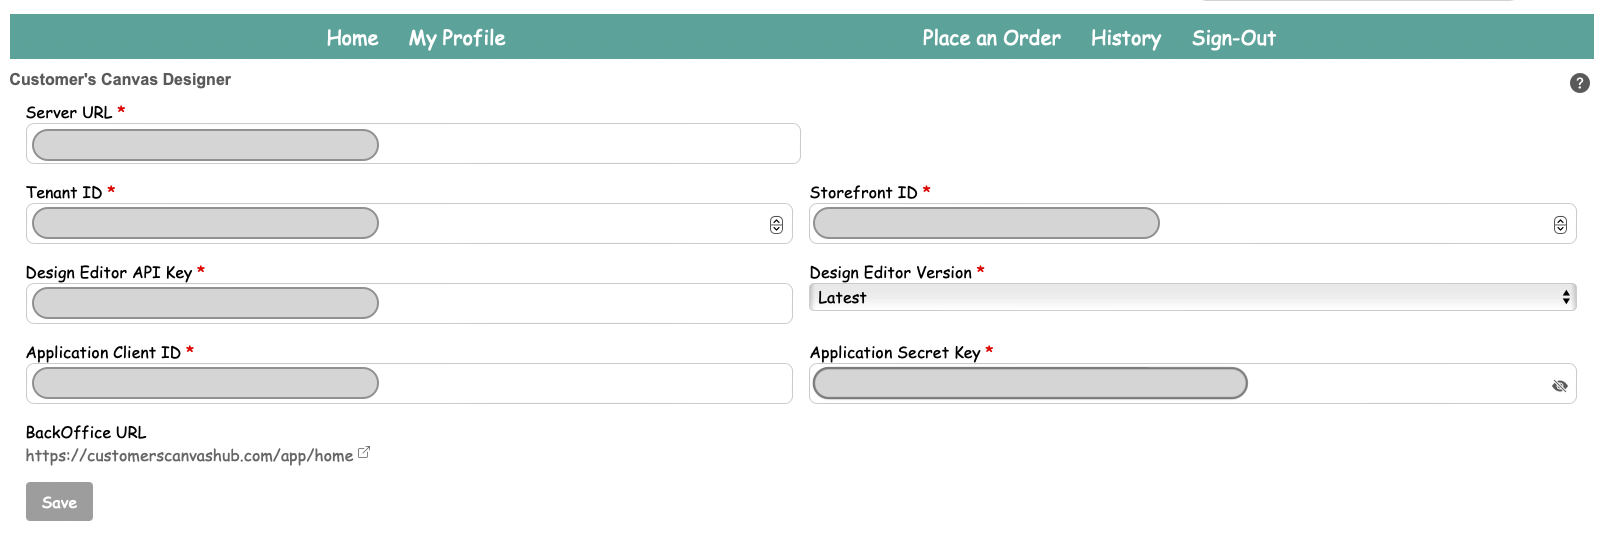Open the My Profile menu item
This screenshot has width=1605, height=536.
click(x=457, y=38)
